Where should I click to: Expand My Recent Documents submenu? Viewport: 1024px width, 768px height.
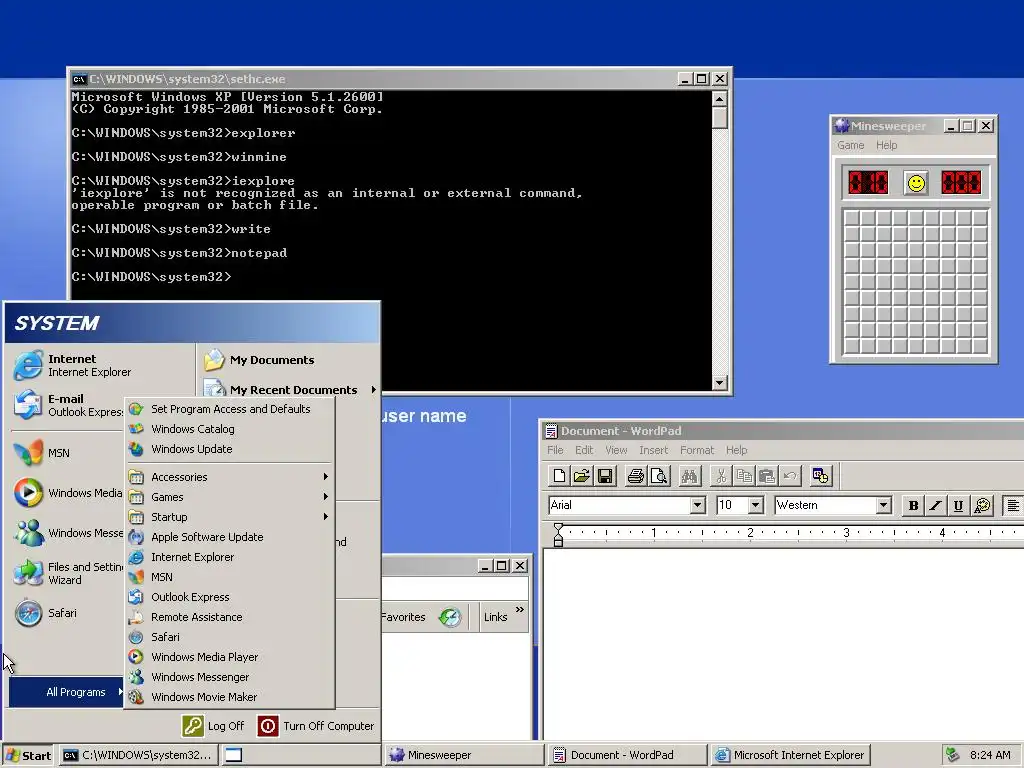coord(289,390)
